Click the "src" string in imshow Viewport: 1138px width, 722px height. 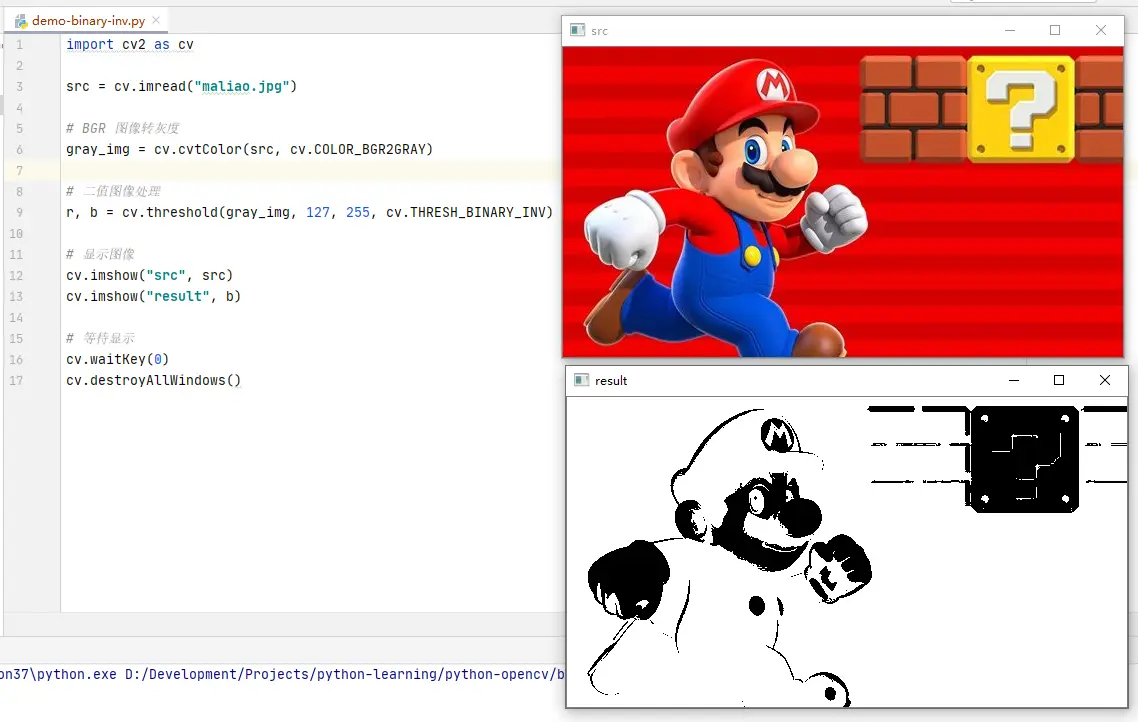click(165, 276)
